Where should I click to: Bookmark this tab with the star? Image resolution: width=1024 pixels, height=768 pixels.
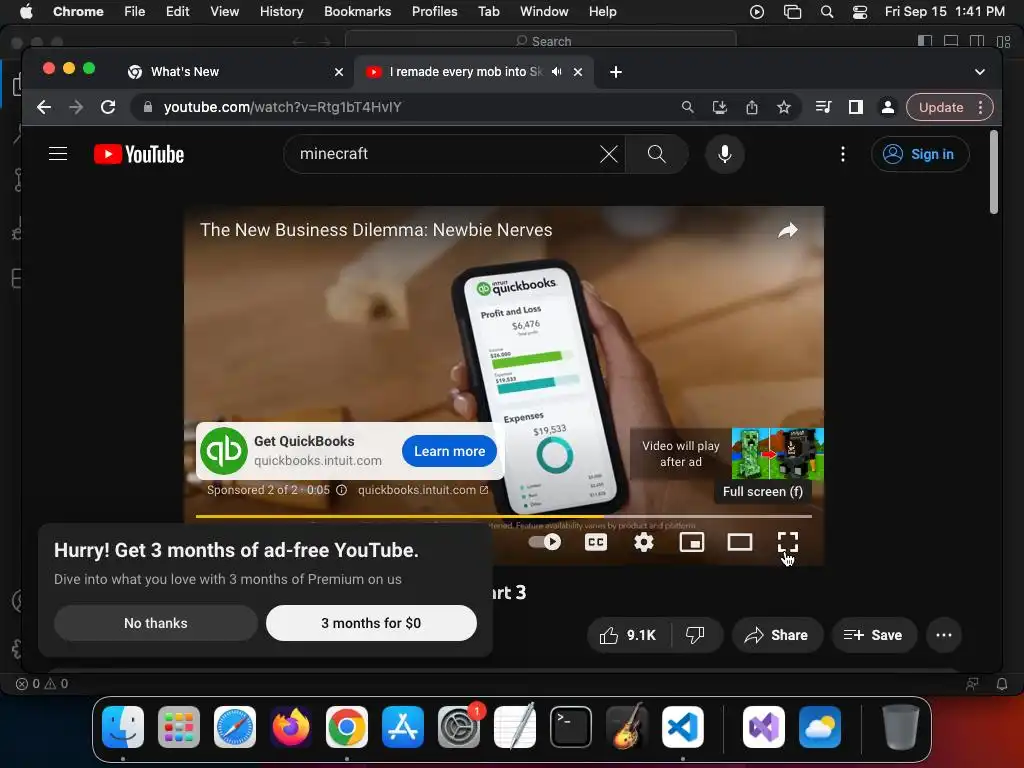click(x=784, y=107)
